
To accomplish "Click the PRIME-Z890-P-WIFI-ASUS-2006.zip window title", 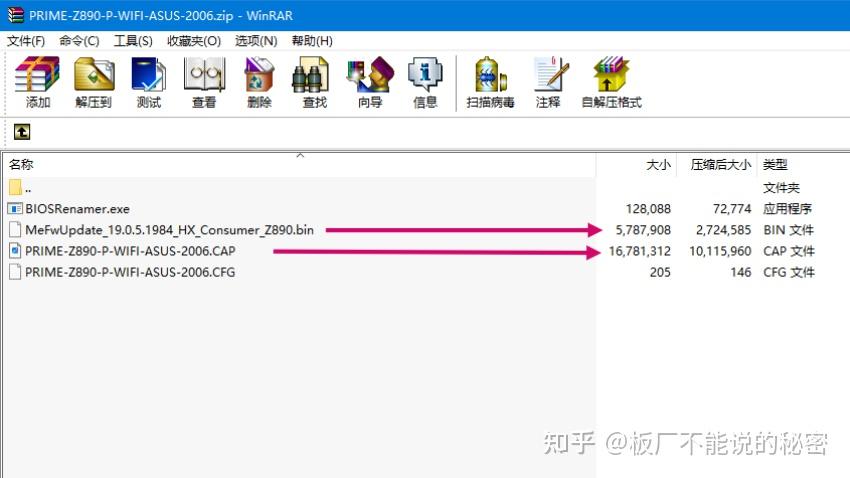I will (160, 15).
